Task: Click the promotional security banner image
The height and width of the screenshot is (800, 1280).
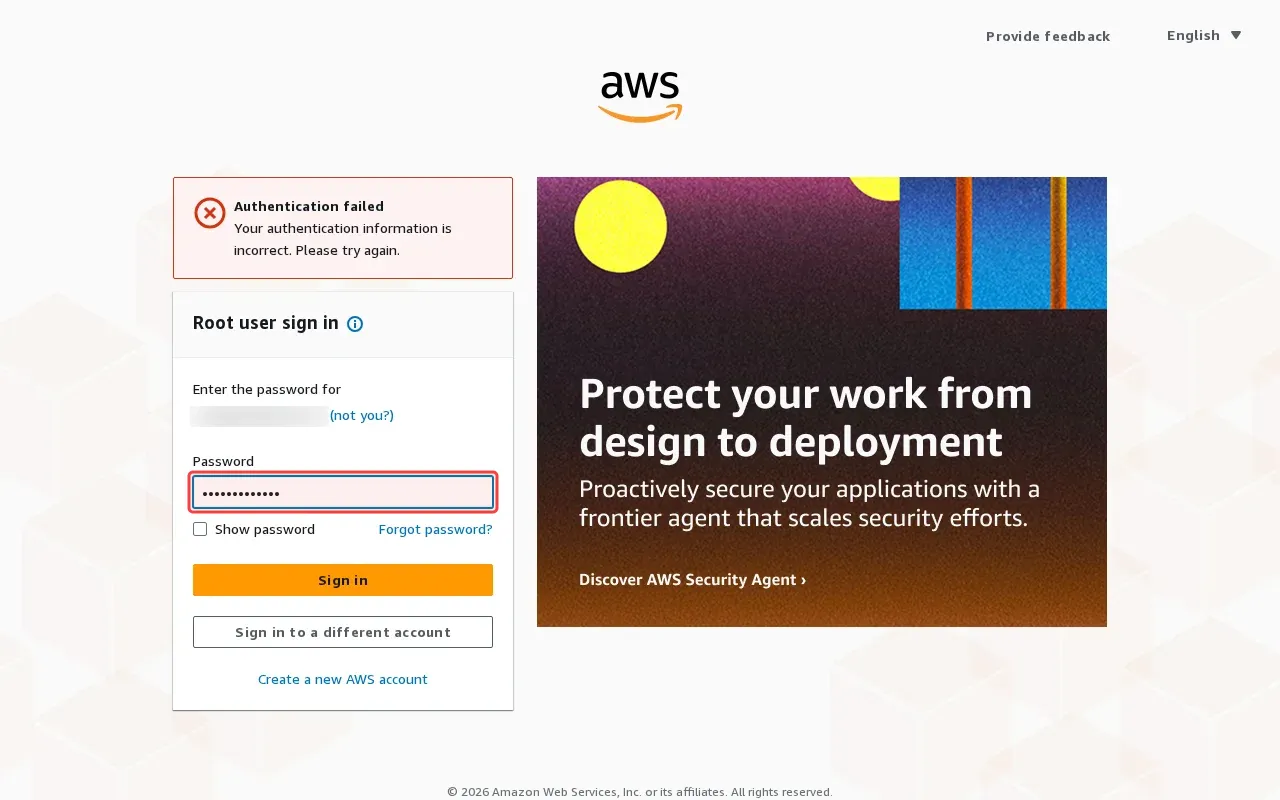Action: tap(822, 402)
